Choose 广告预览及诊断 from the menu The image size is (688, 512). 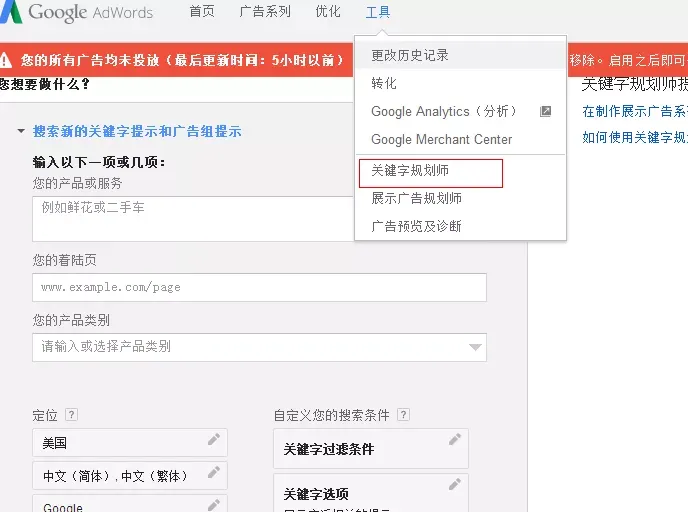pyautogui.click(x=460, y=226)
